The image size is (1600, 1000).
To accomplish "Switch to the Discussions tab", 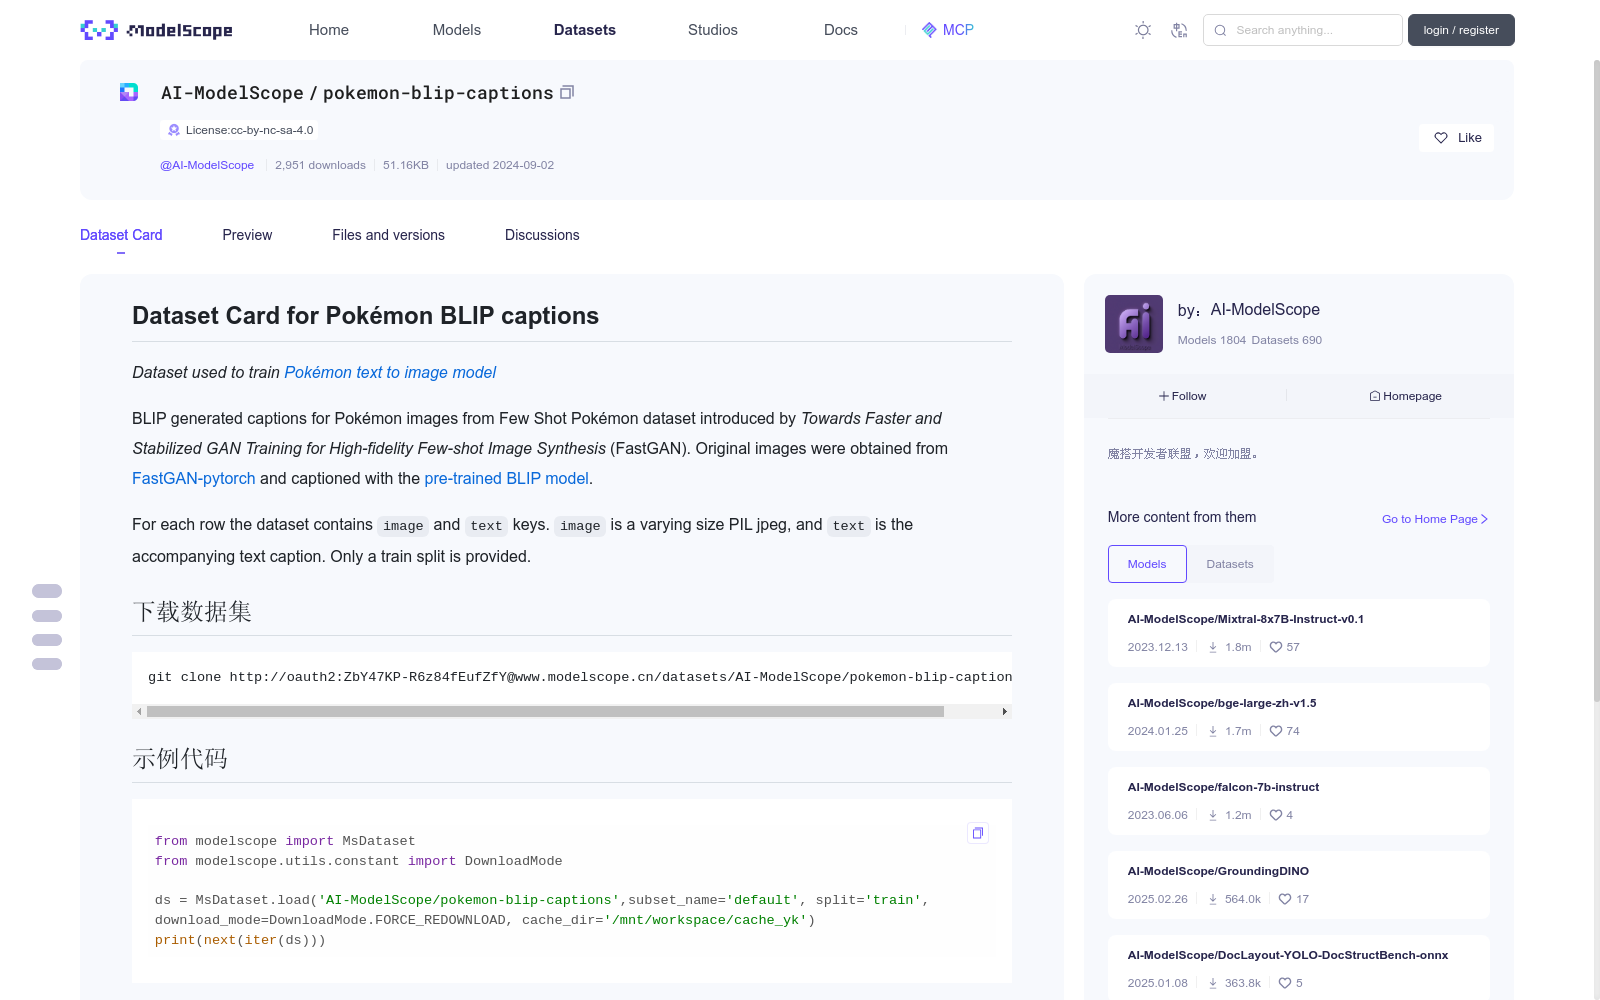I will click(542, 235).
